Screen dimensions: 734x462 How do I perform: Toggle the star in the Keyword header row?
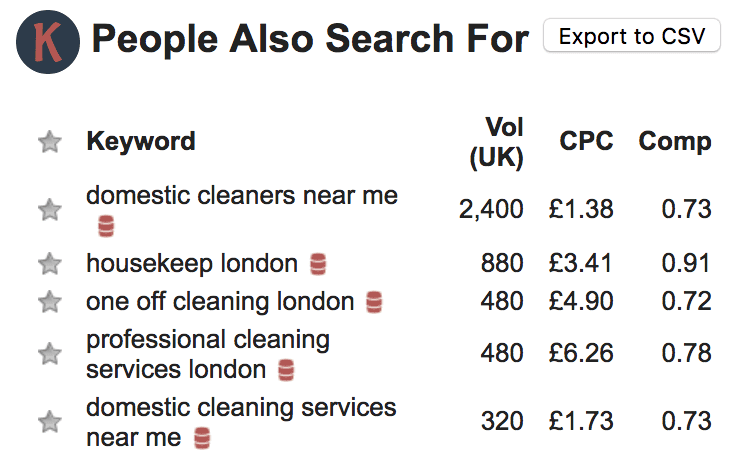(49, 143)
